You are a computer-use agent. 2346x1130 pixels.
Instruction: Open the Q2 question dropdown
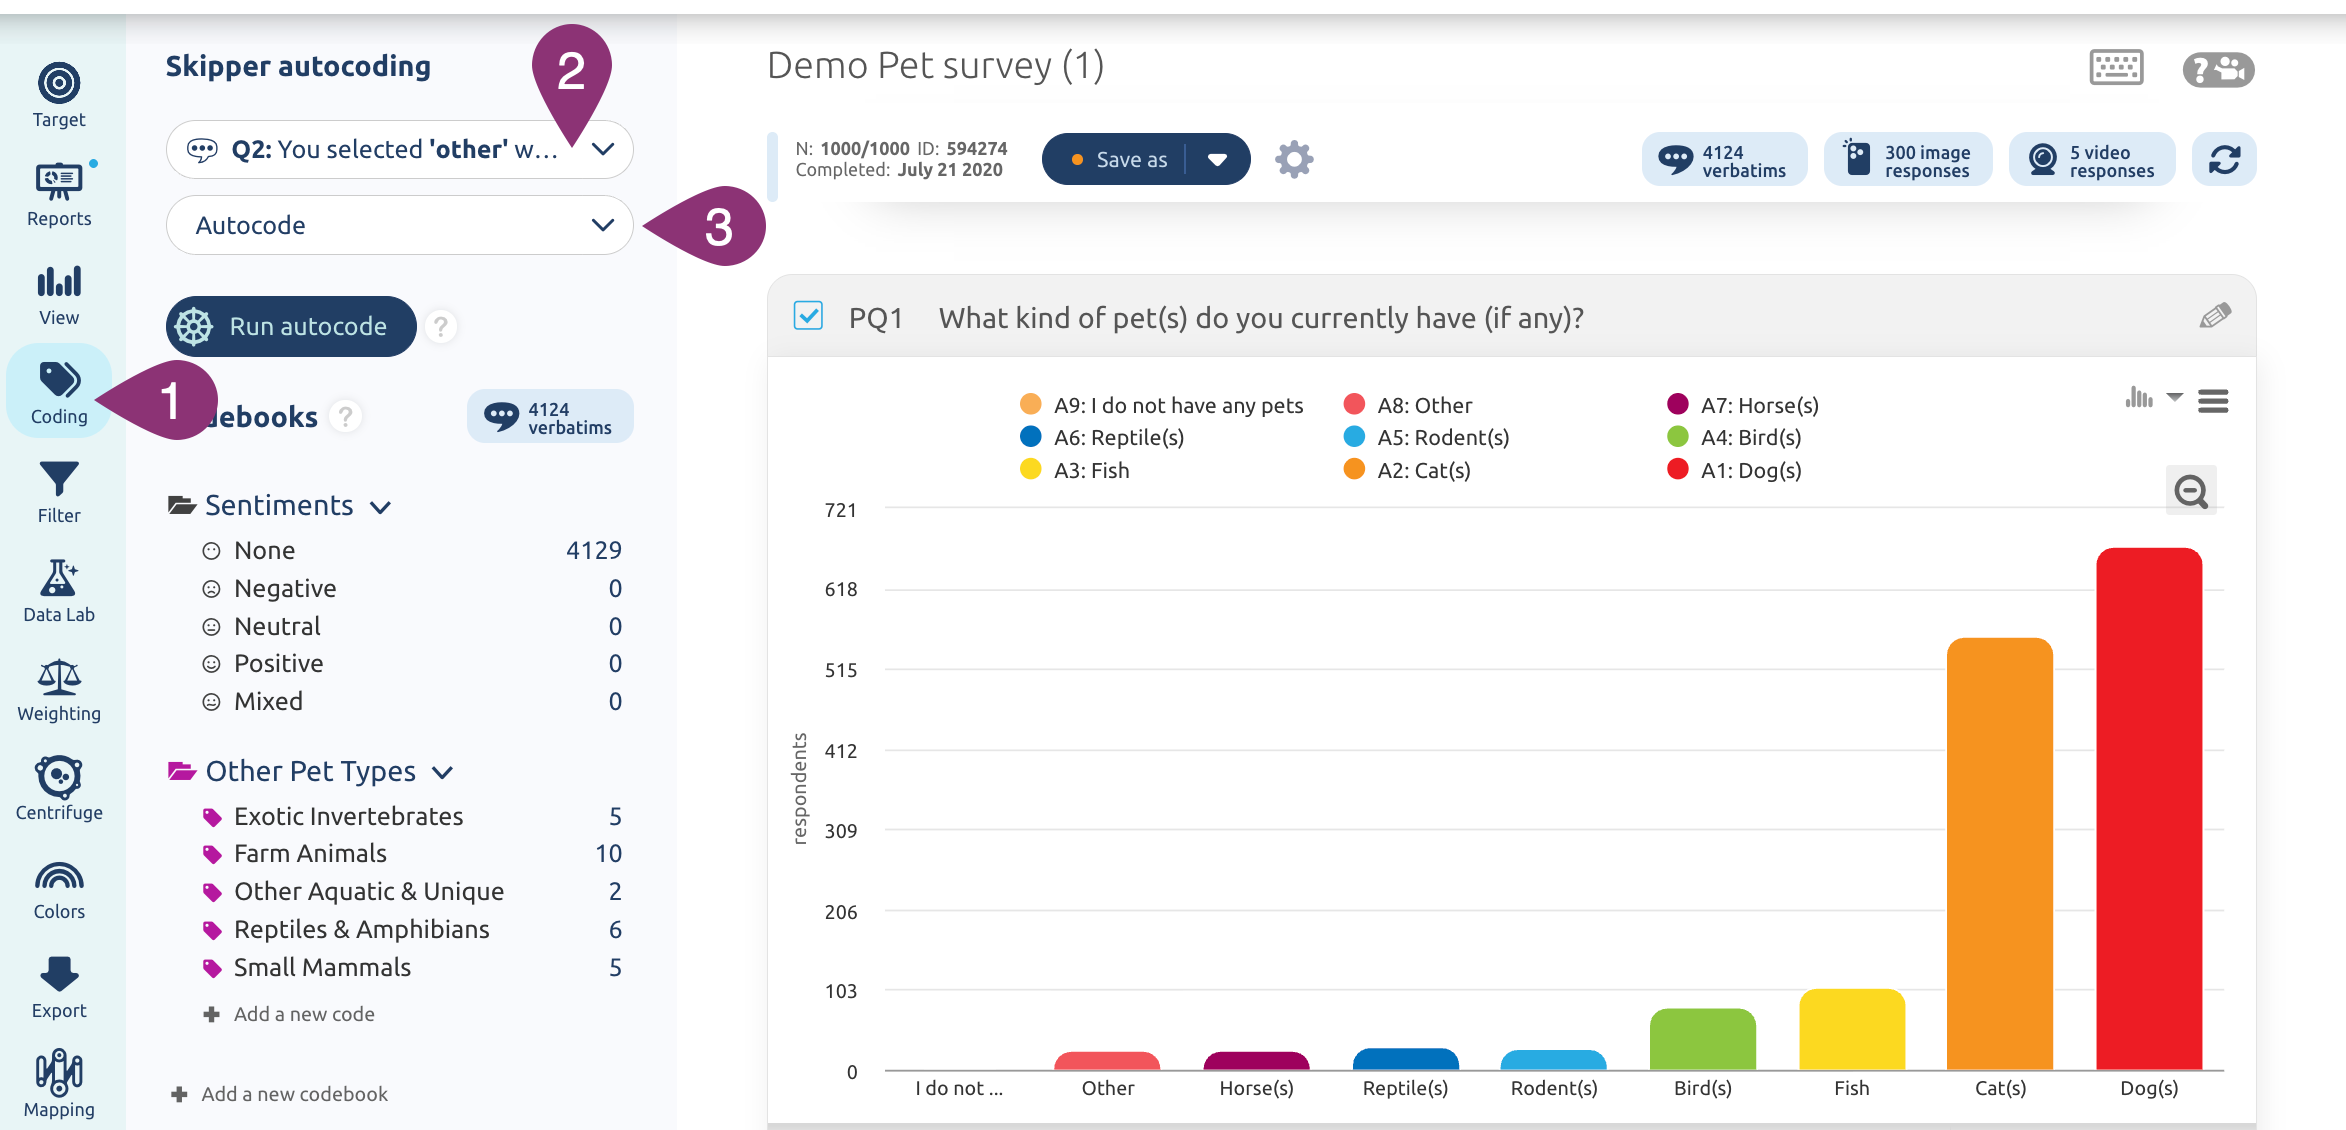(x=400, y=150)
